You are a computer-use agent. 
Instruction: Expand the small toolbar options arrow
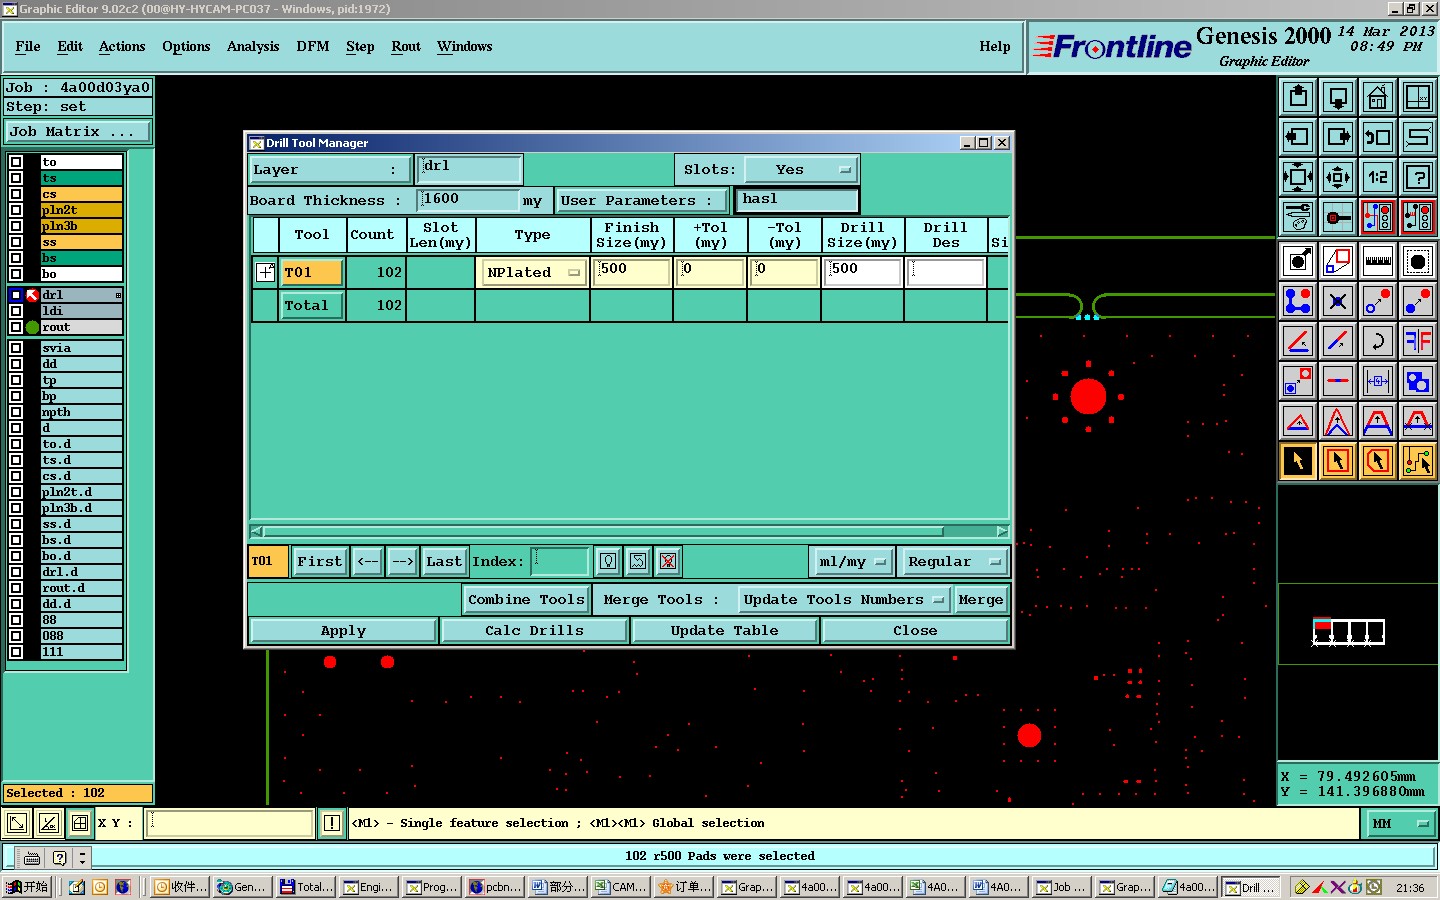coord(82,857)
